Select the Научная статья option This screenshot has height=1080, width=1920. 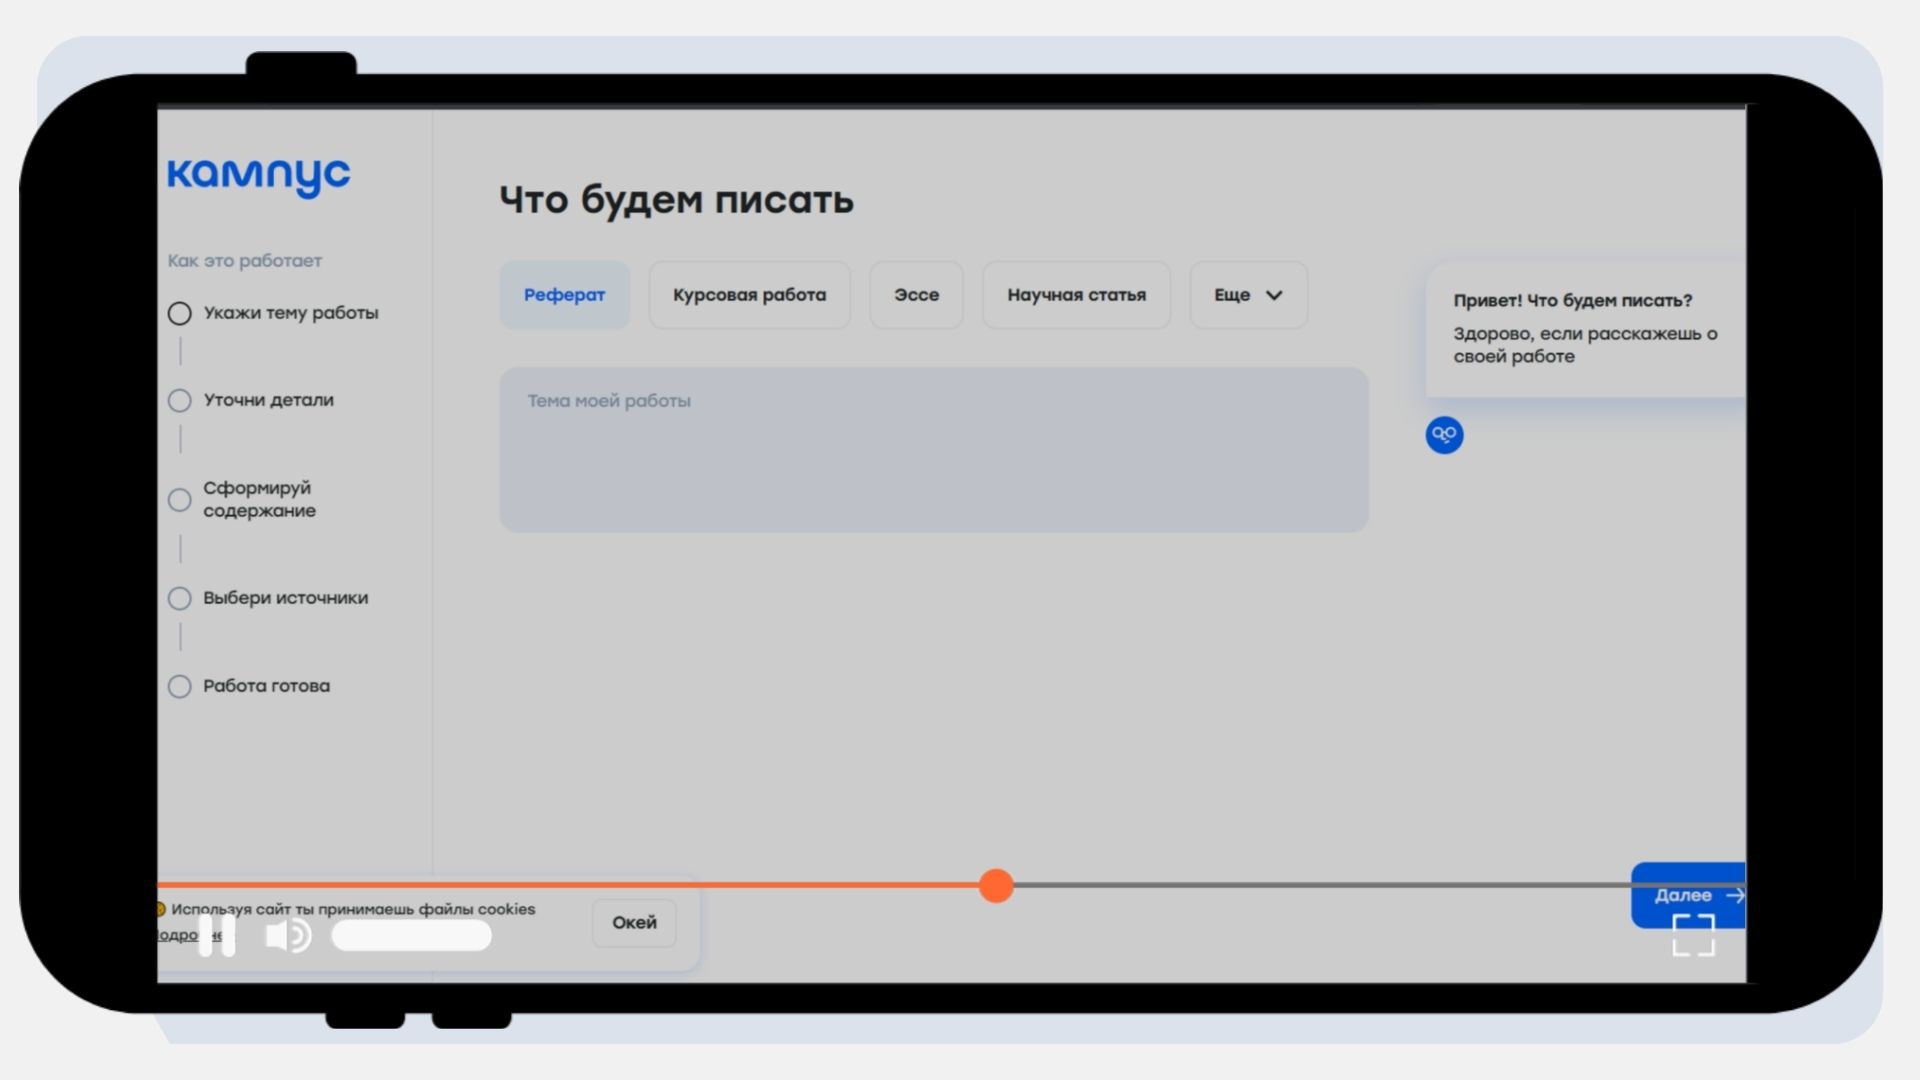pos(1076,295)
